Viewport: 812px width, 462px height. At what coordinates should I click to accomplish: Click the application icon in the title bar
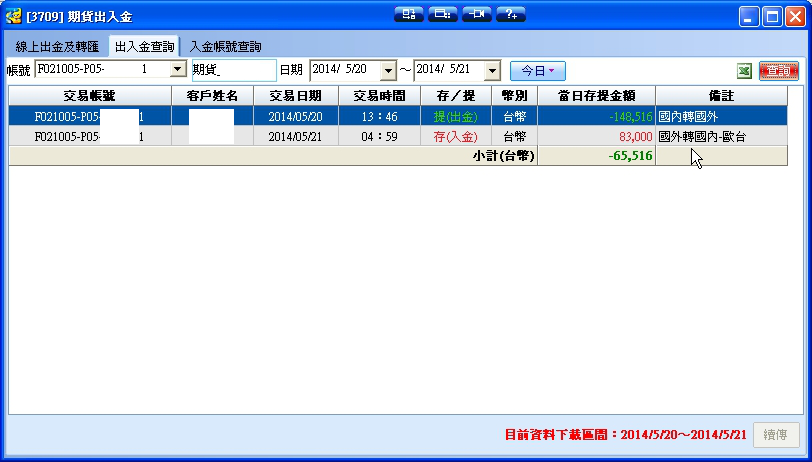(x=13, y=17)
